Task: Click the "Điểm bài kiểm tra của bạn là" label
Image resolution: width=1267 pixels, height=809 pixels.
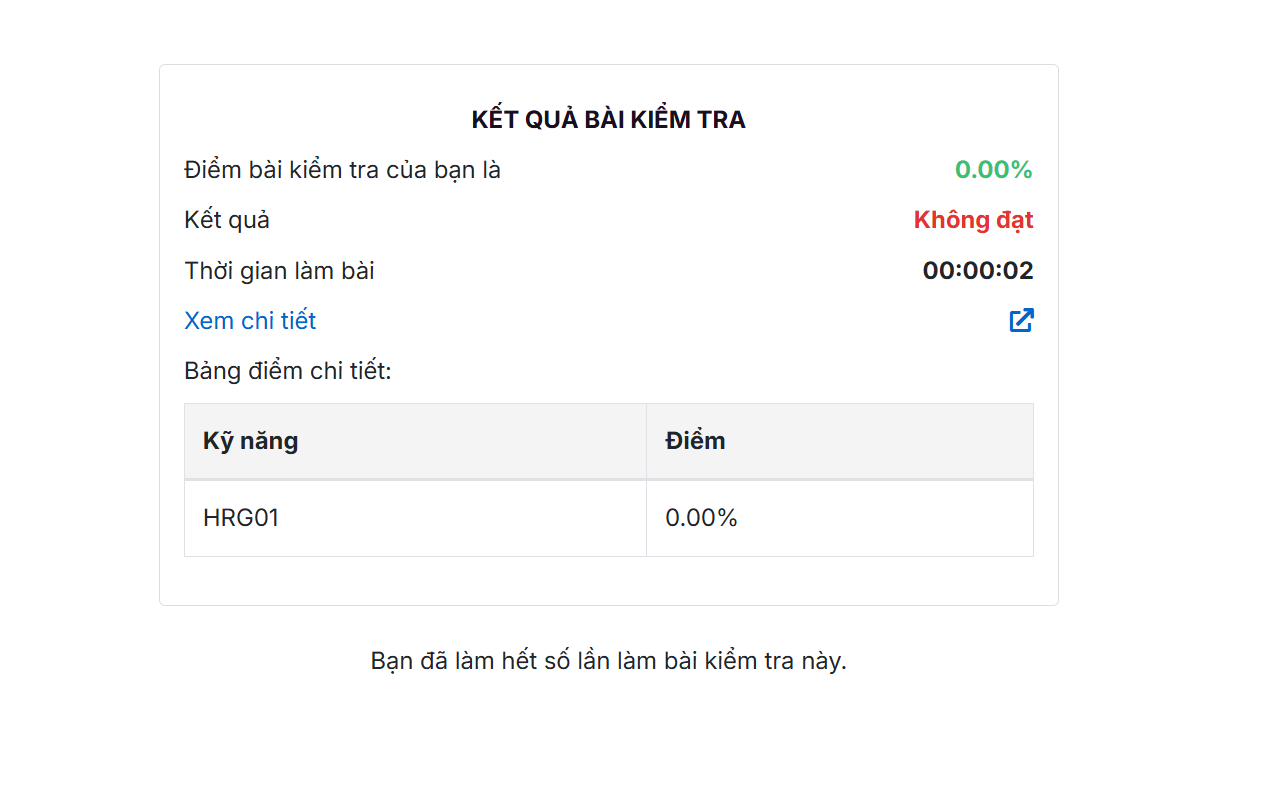Action: (x=342, y=170)
